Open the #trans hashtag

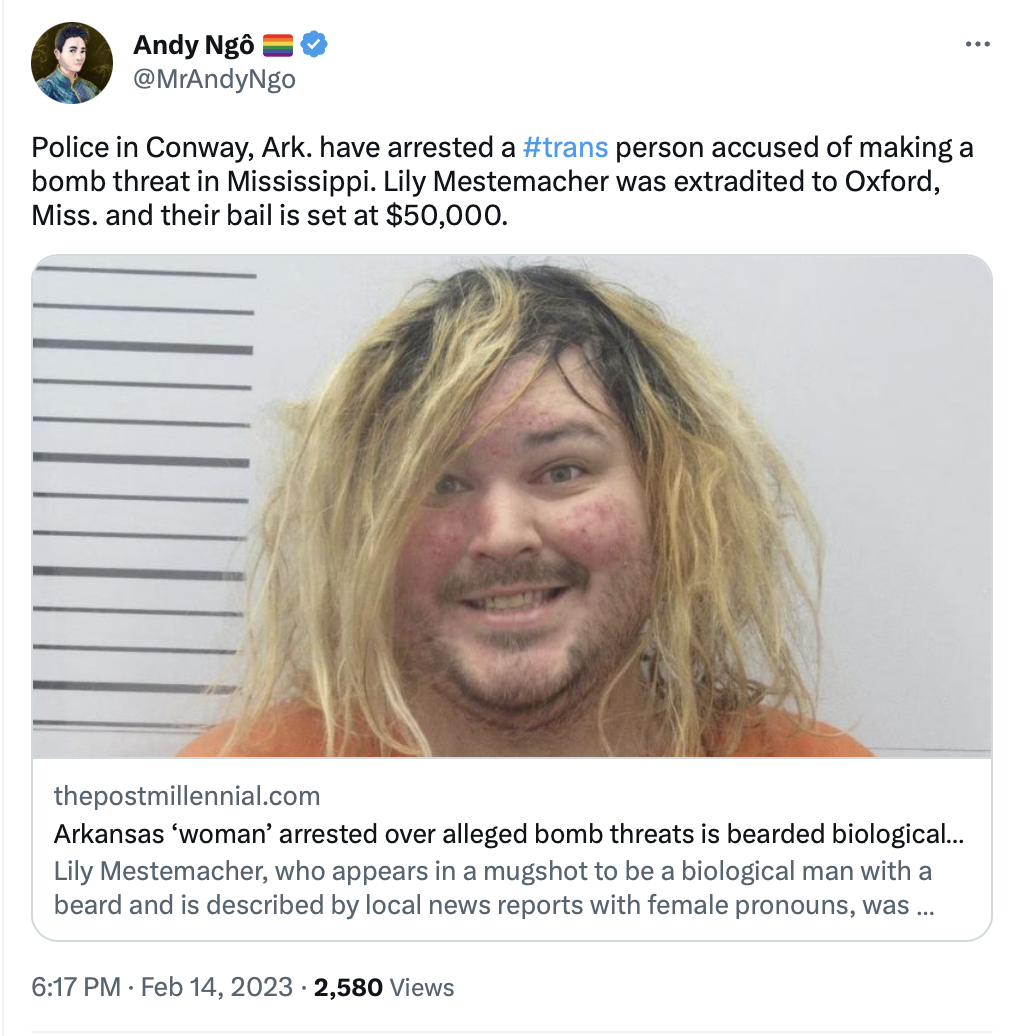(x=565, y=147)
